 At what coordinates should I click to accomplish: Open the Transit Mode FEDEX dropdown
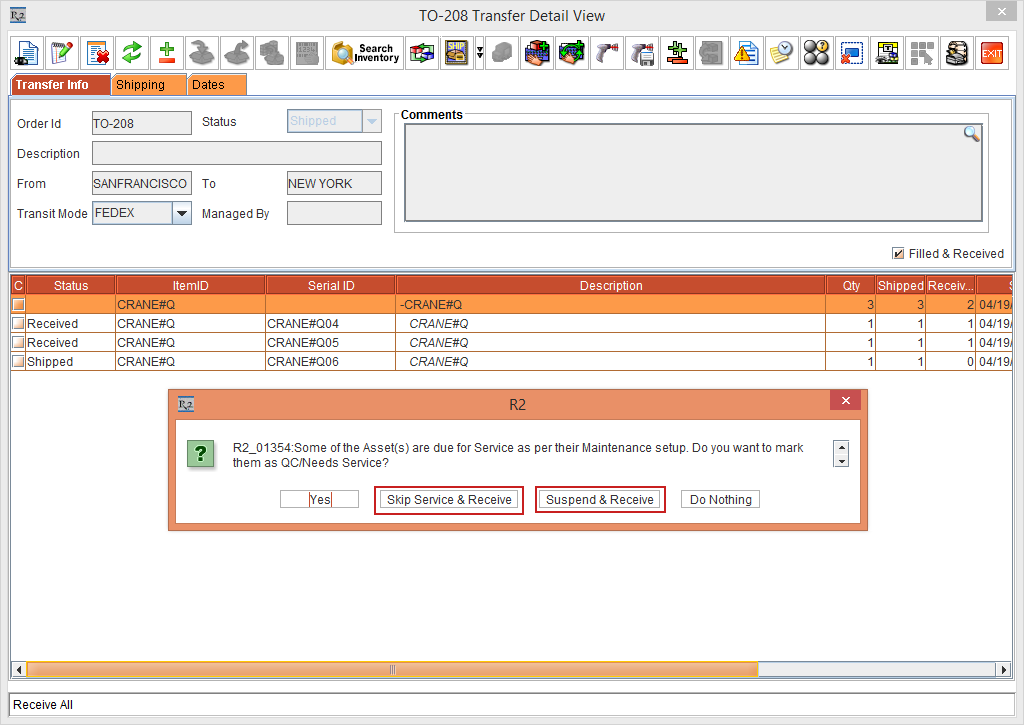coord(181,213)
